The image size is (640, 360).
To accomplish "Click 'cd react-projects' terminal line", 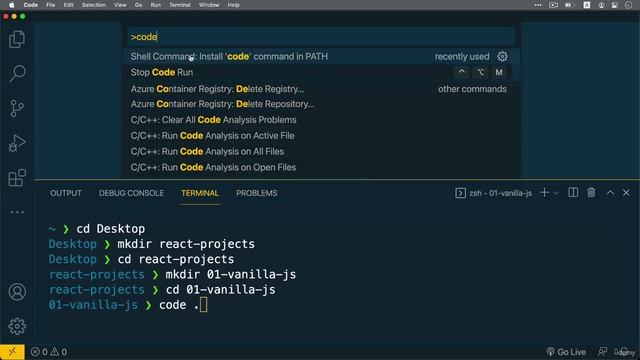I will click(176, 259).
